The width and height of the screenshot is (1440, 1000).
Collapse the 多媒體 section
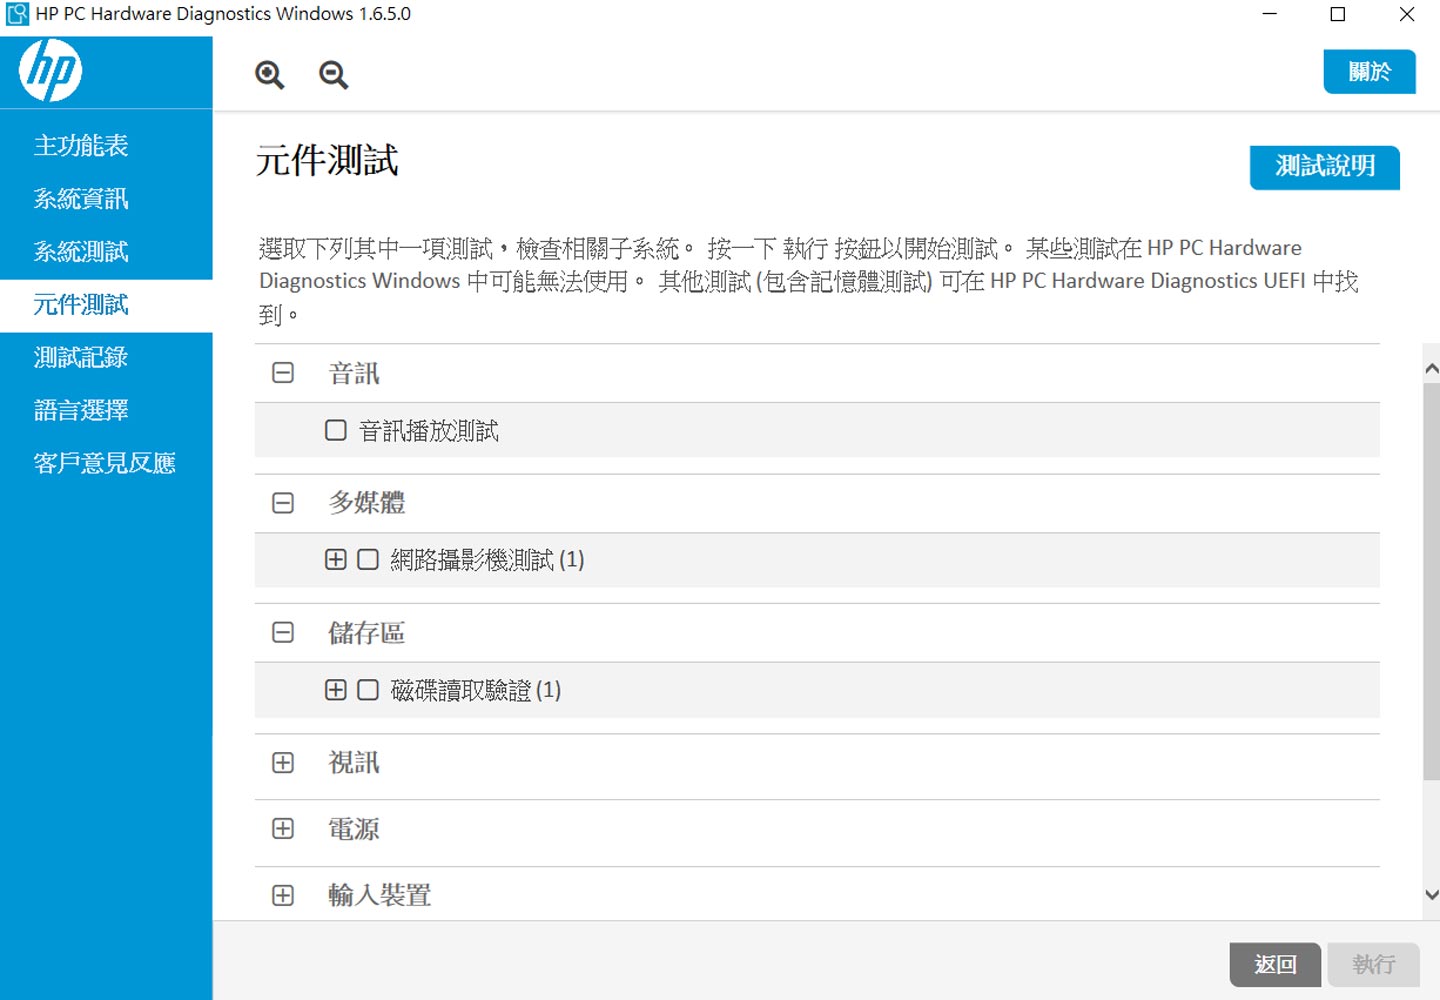(x=283, y=502)
